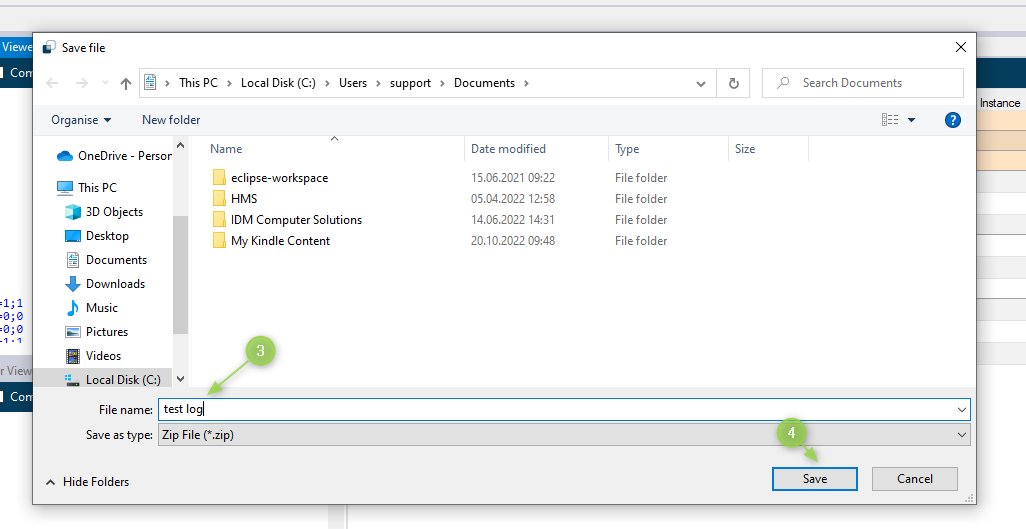The height and width of the screenshot is (529, 1026).
Task: Click the navigation pane scrollbar
Action: coord(180,270)
